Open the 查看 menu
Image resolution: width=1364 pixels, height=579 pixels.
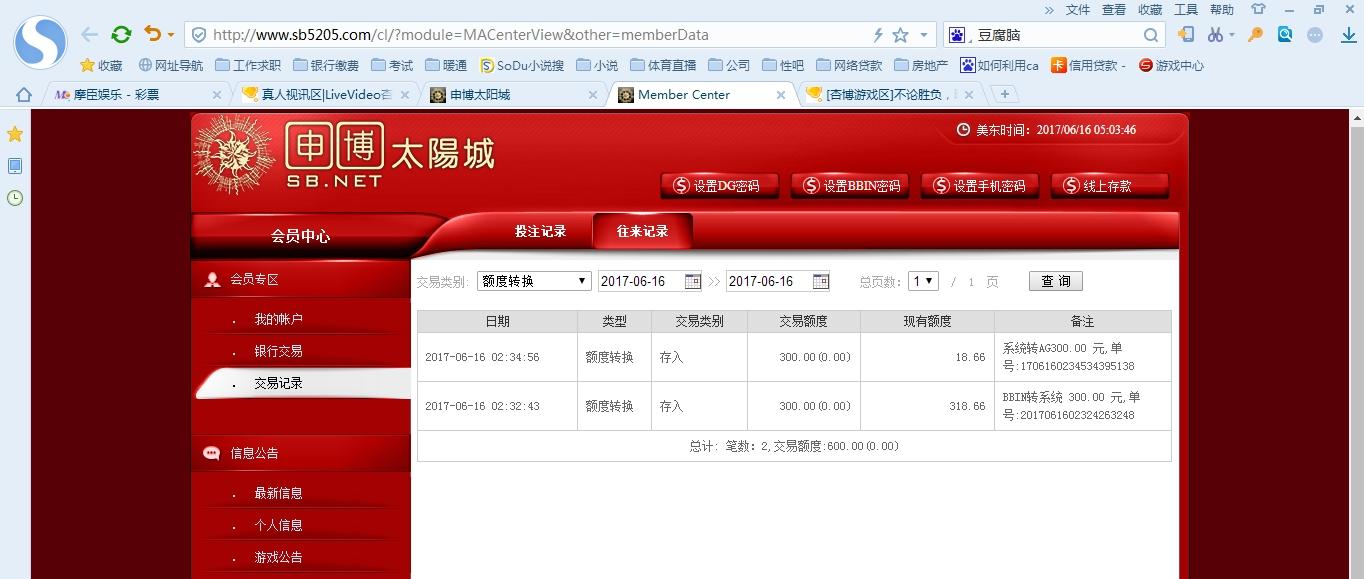(x=1114, y=9)
